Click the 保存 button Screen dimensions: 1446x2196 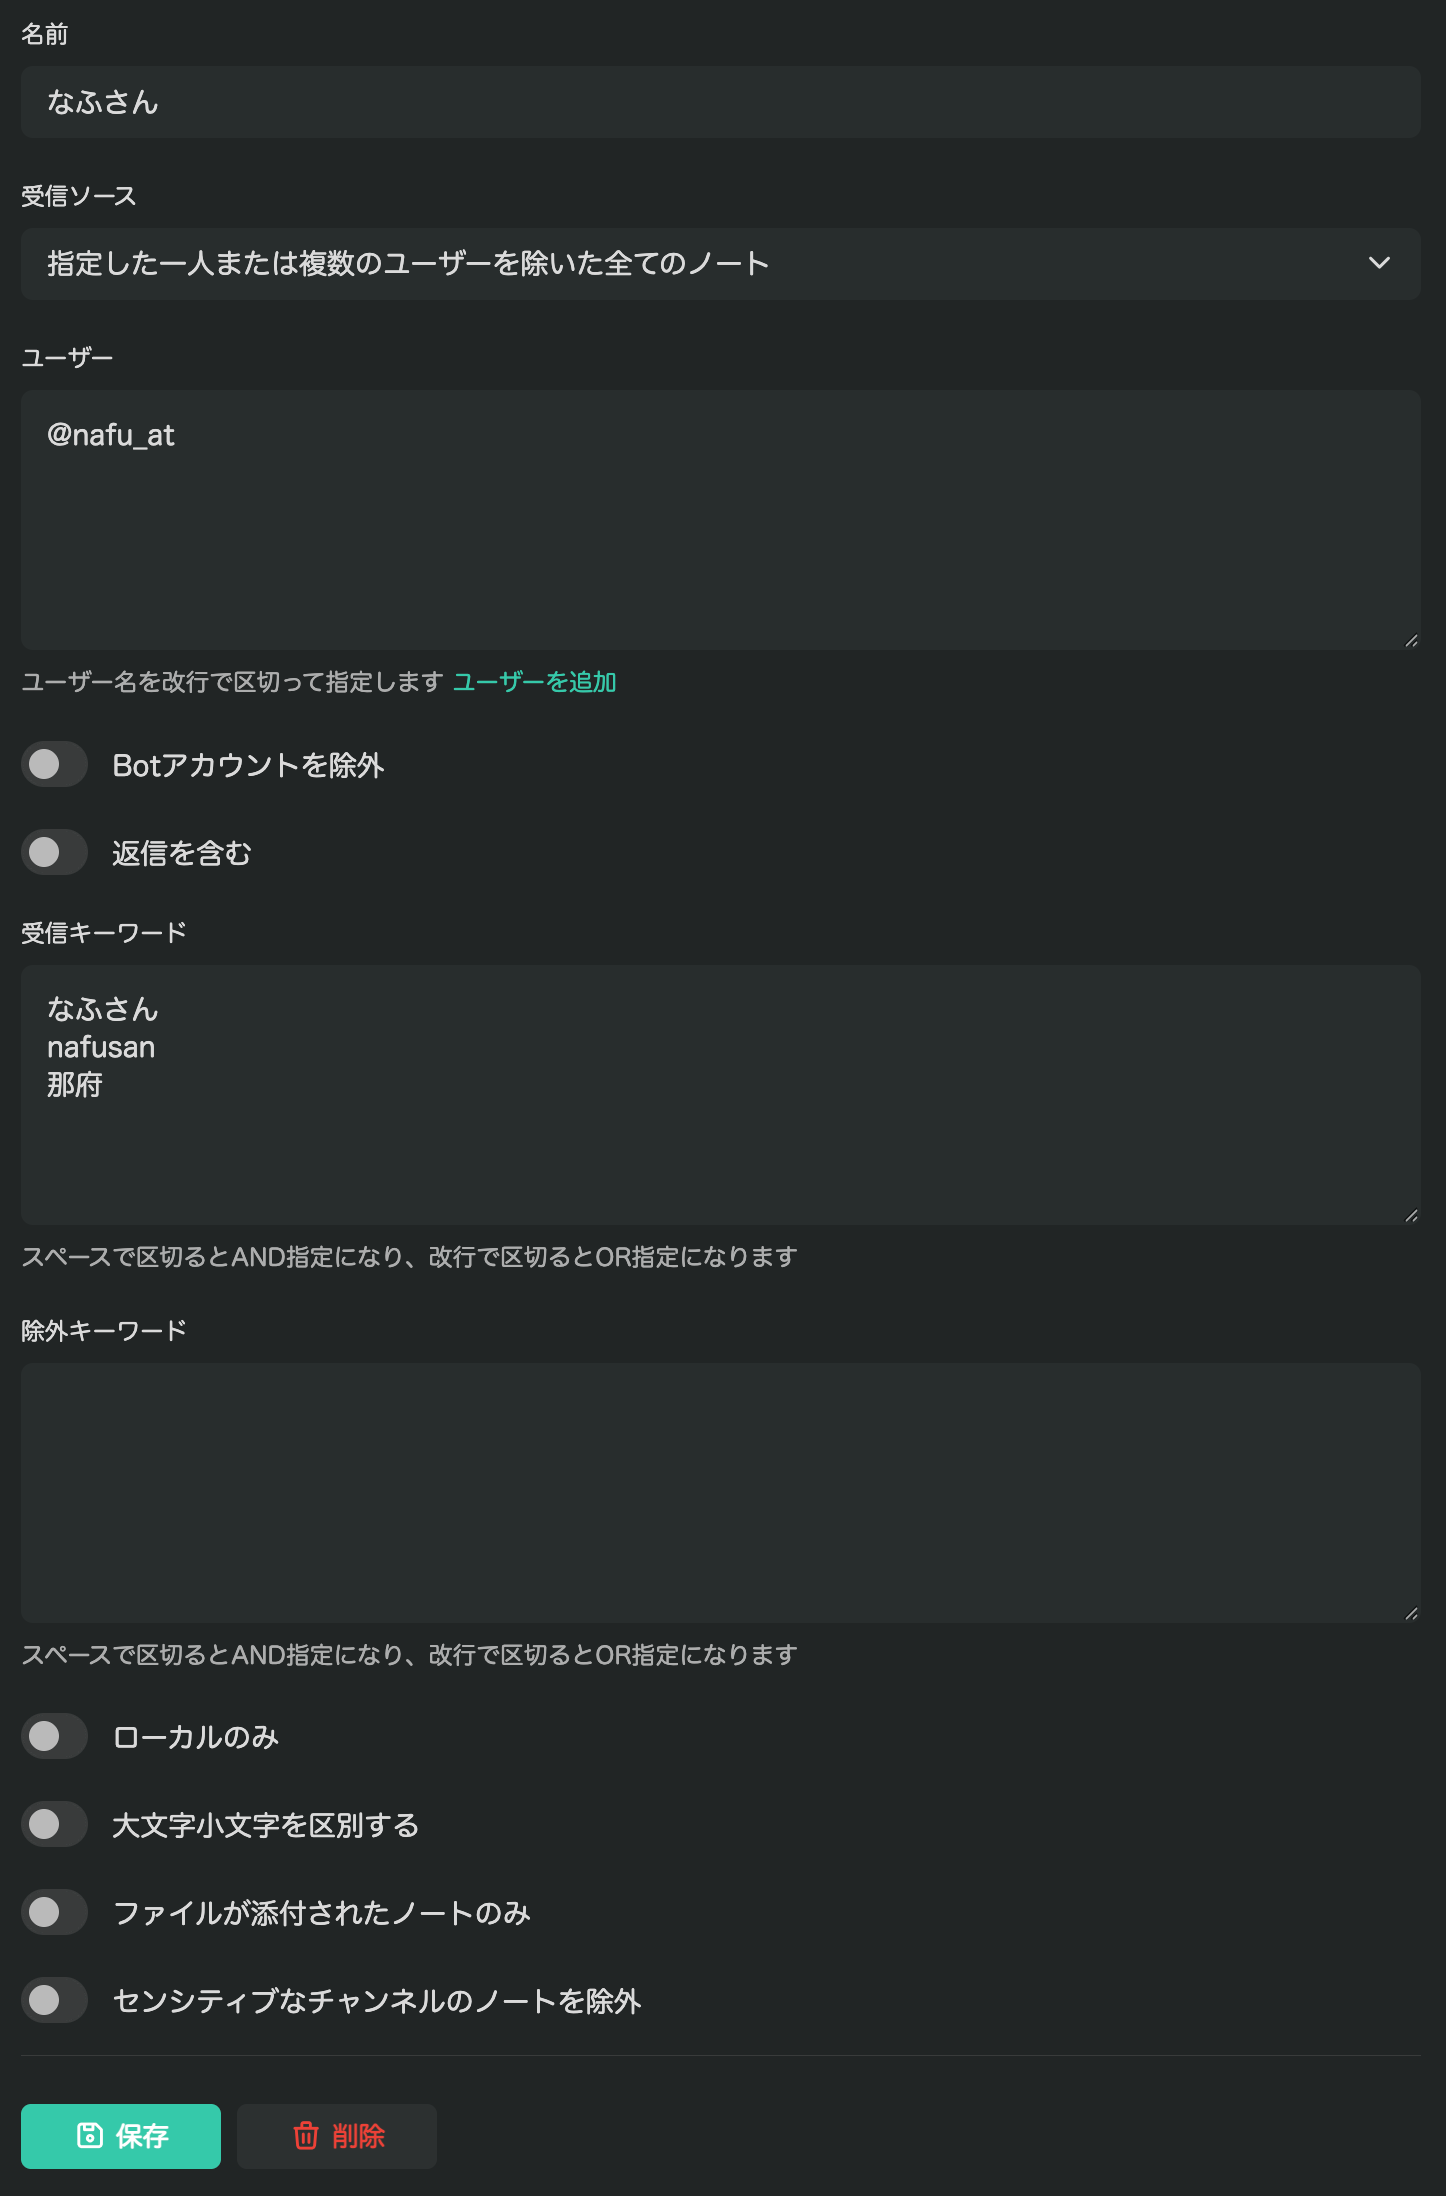point(121,2136)
